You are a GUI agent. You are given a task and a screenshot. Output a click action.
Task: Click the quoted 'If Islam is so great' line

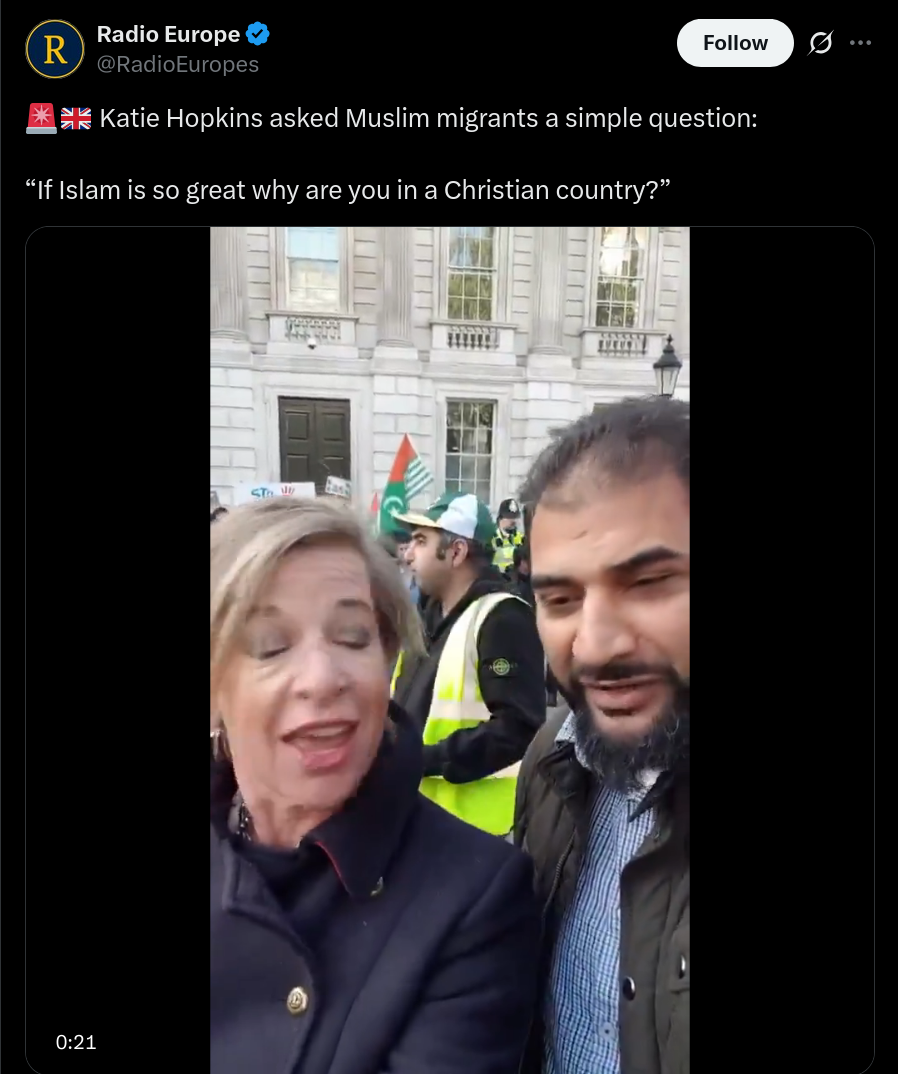coord(347,190)
